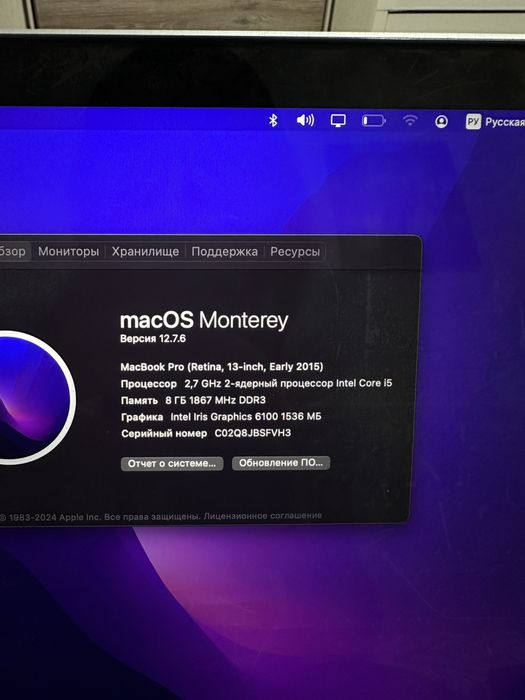Switch to the Хранилище tab
The height and width of the screenshot is (700, 525).
[x=145, y=251]
